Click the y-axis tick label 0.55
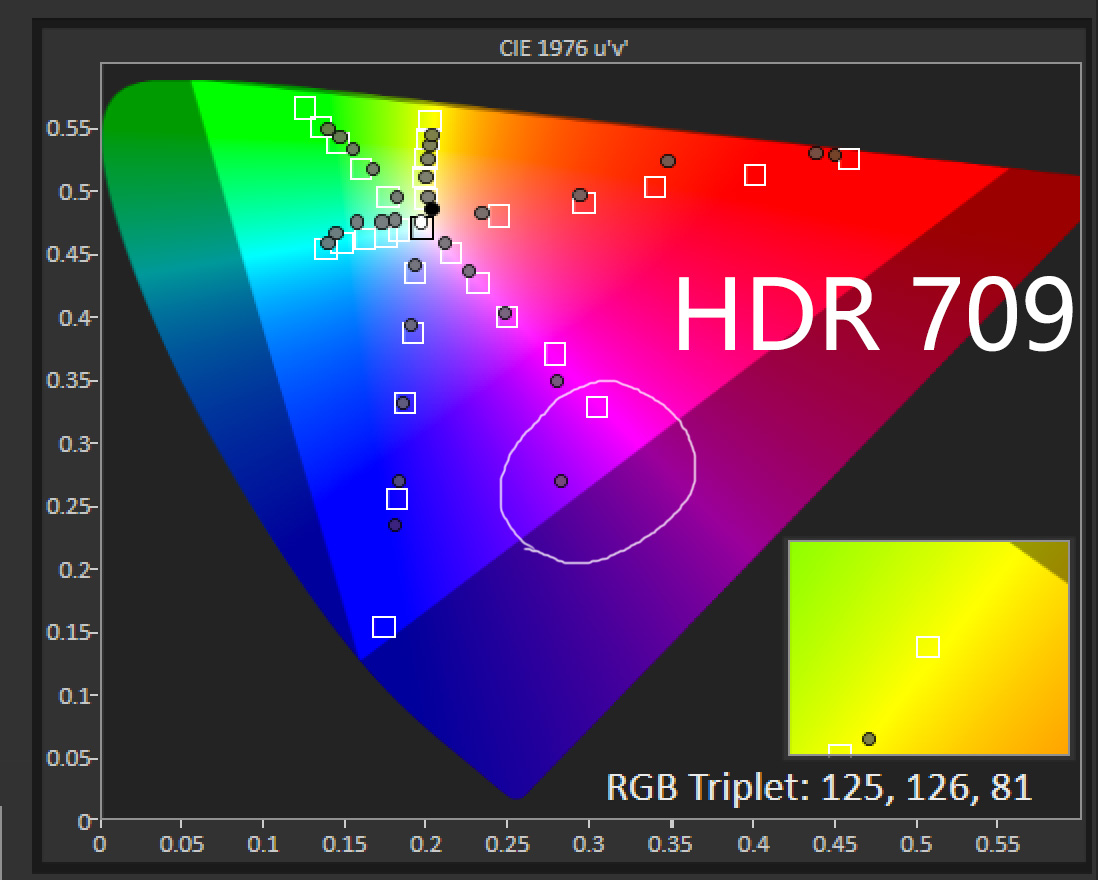The height and width of the screenshot is (880, 1098). (68, 129)
